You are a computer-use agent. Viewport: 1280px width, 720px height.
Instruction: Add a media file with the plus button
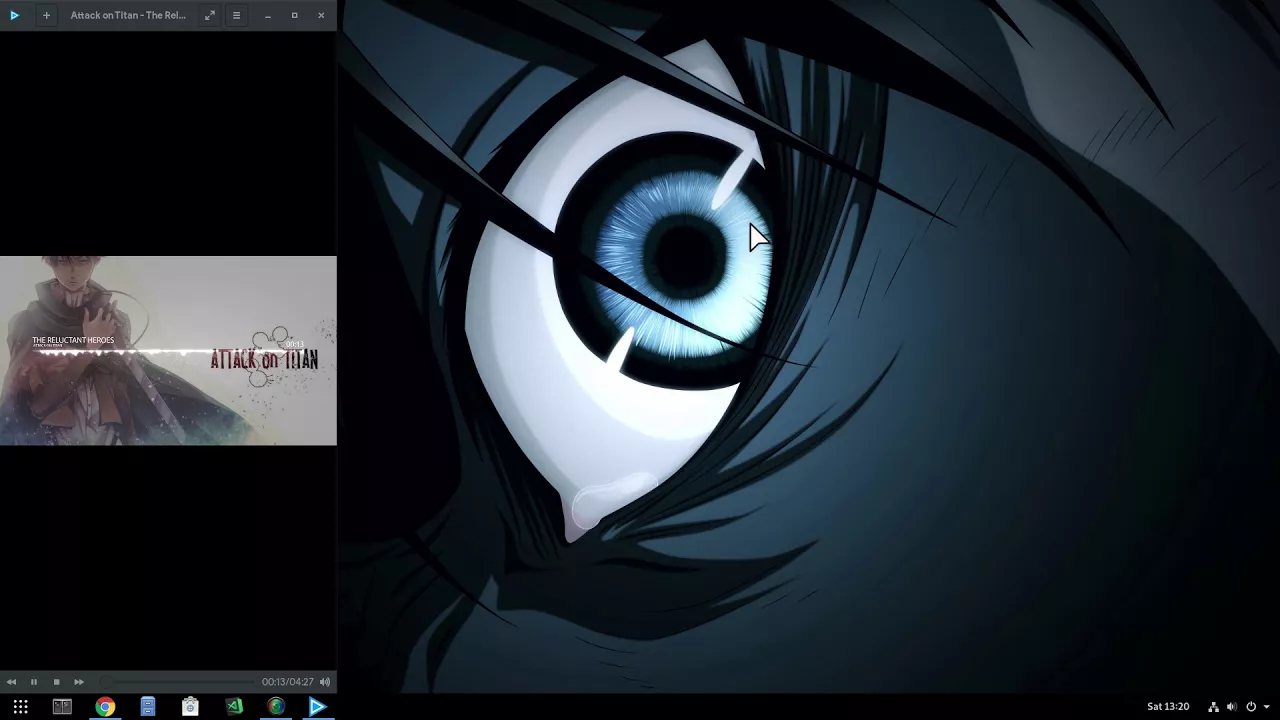(x=46, y=15)
